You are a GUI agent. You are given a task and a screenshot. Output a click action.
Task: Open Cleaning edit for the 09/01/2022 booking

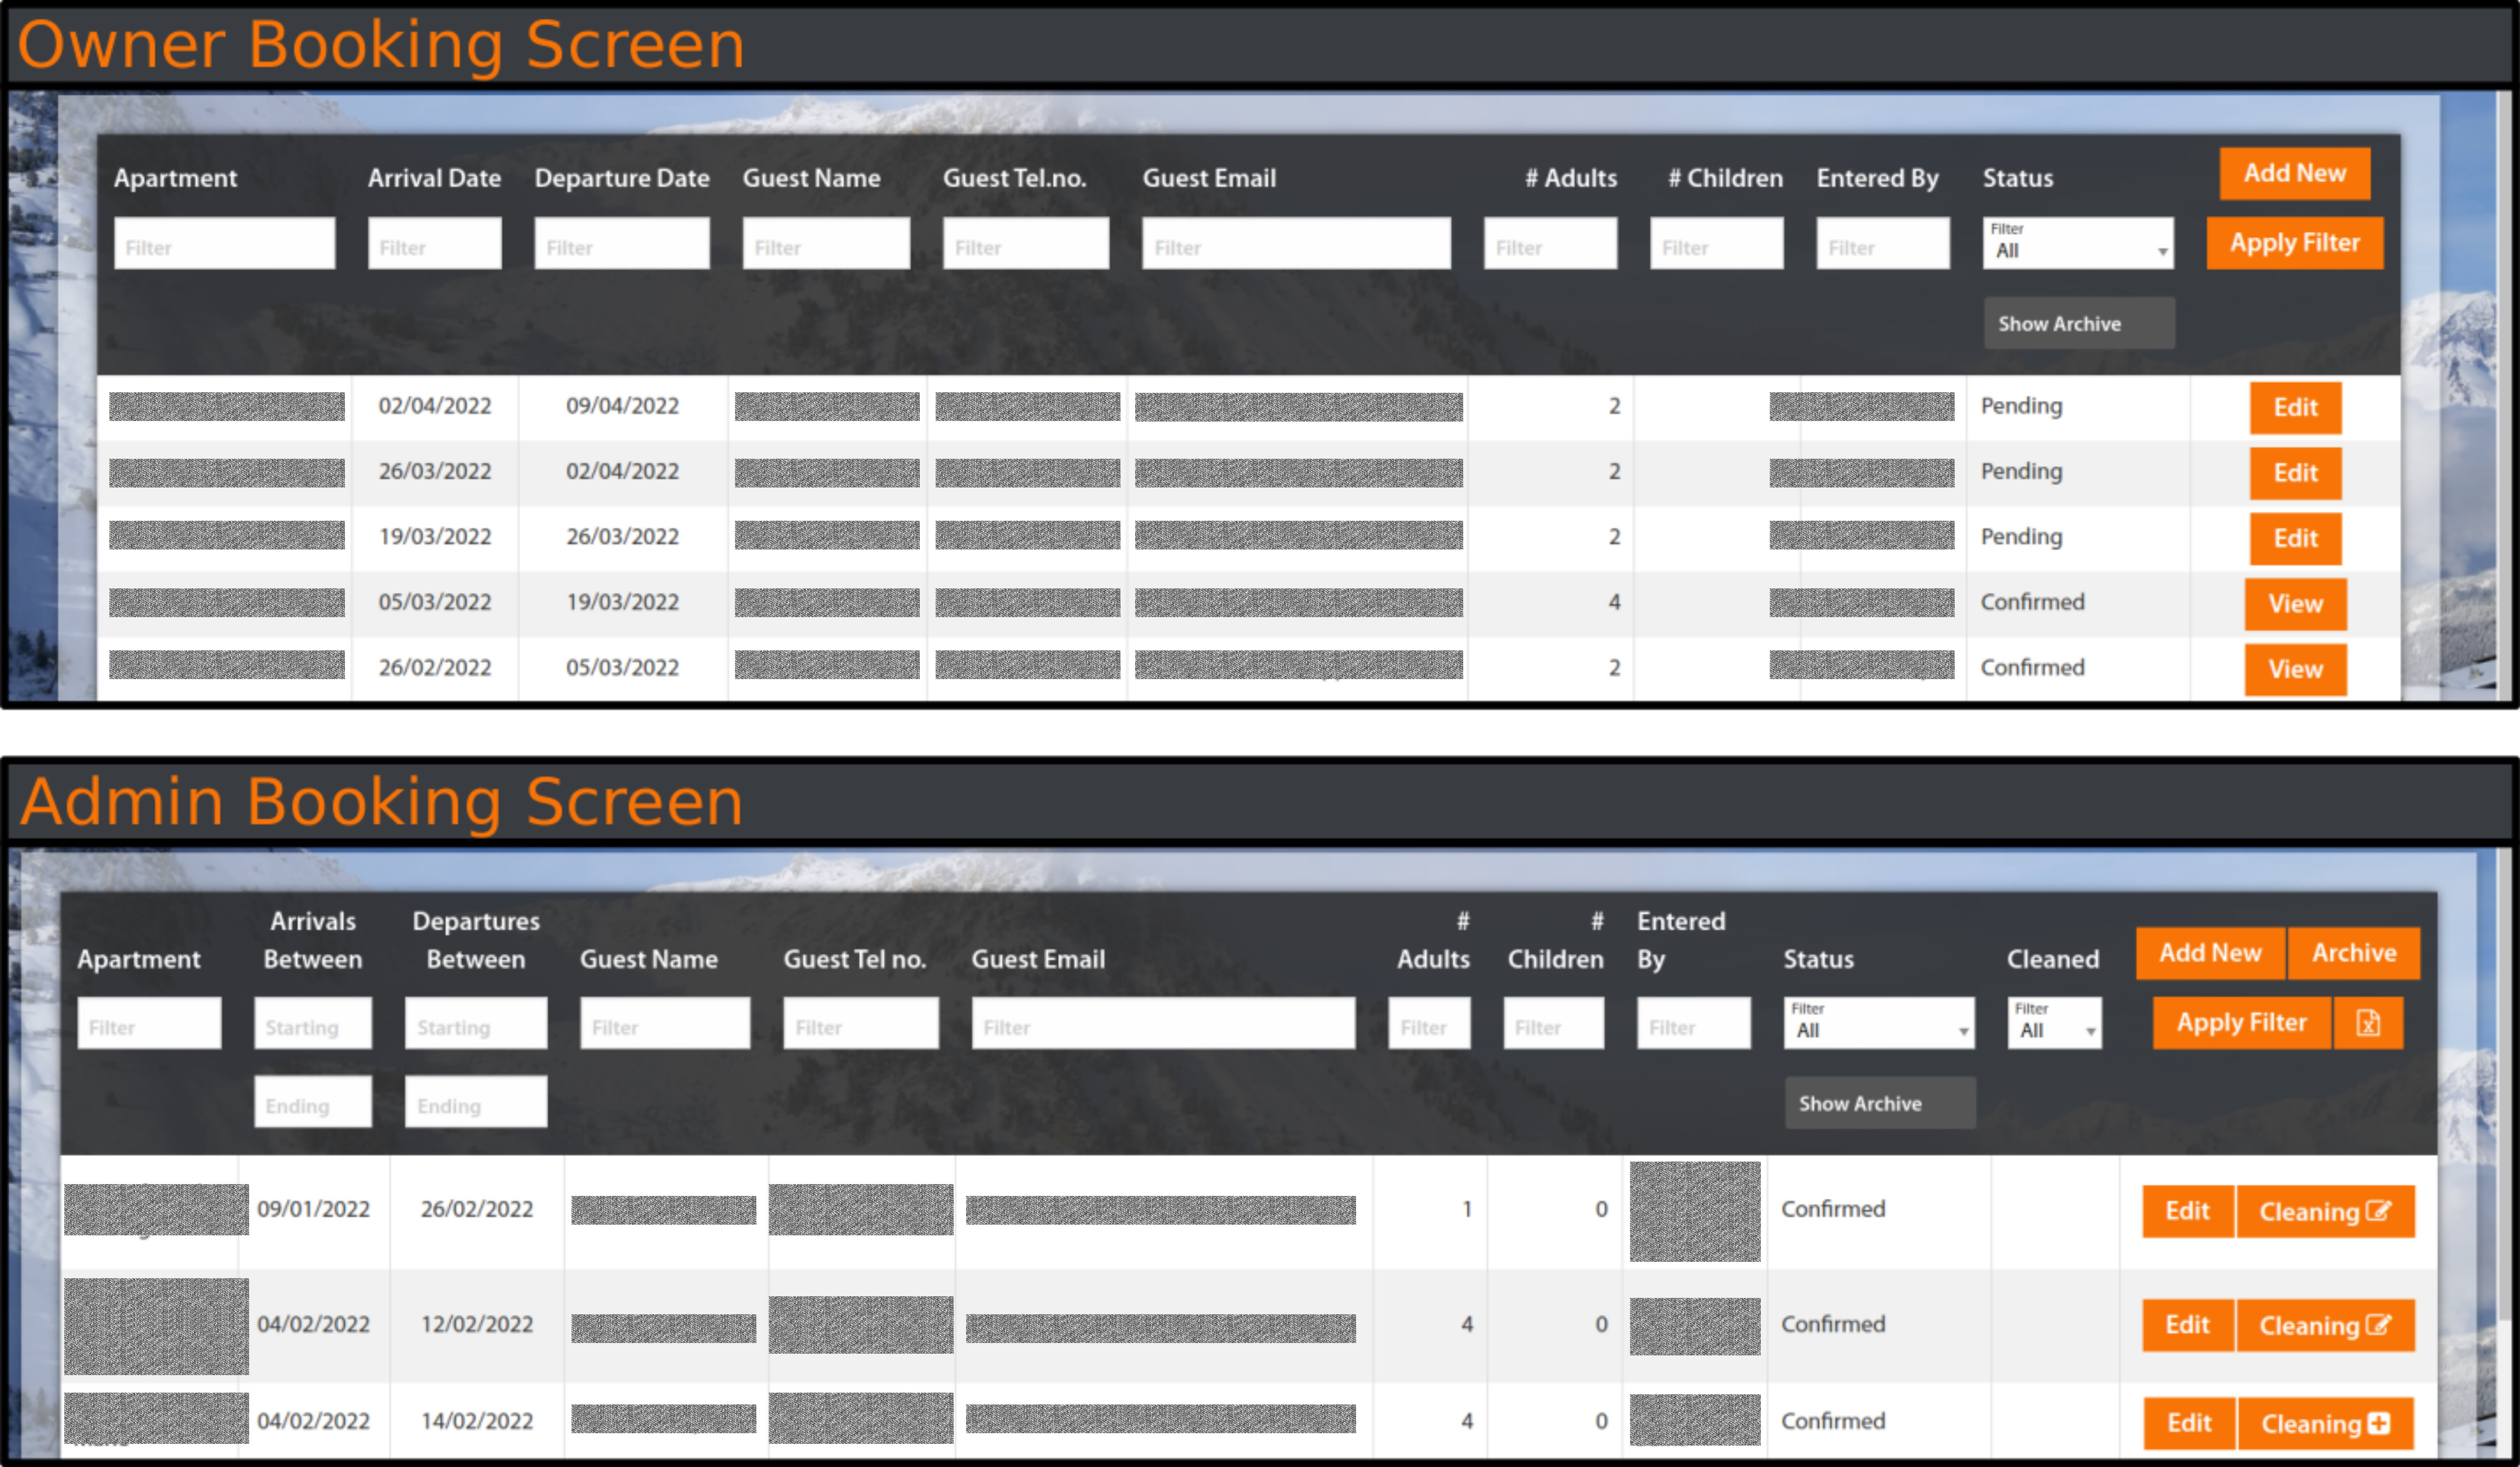click(x=2324, y=1211)
